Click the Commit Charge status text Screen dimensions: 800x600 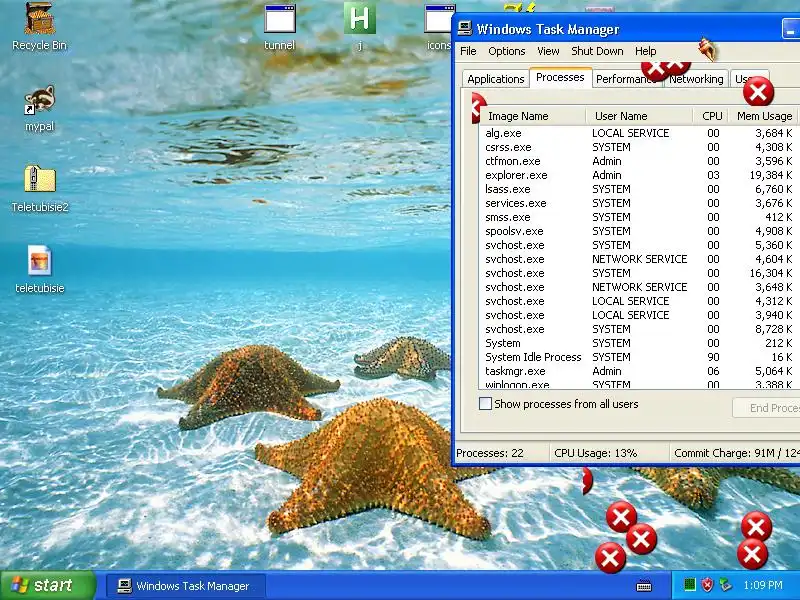[737, 453]
